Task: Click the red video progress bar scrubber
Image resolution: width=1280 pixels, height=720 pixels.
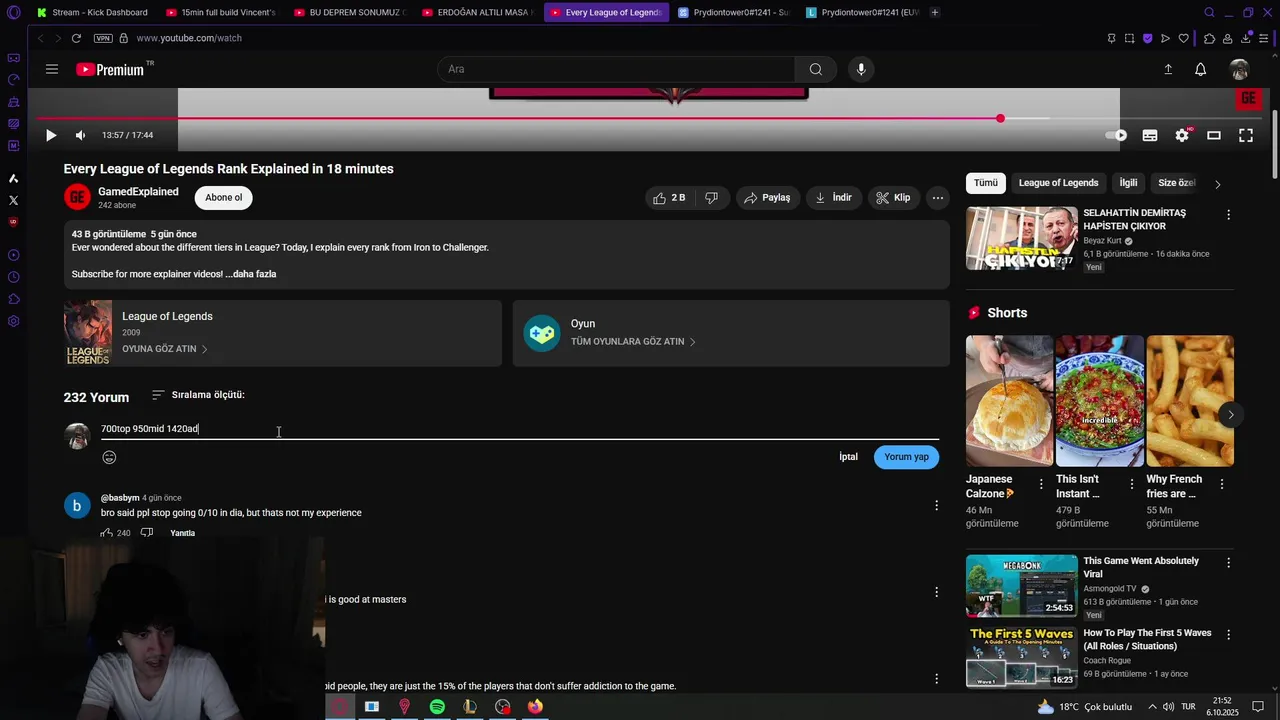Action: pyautogui.click(x=1000, y=118)
